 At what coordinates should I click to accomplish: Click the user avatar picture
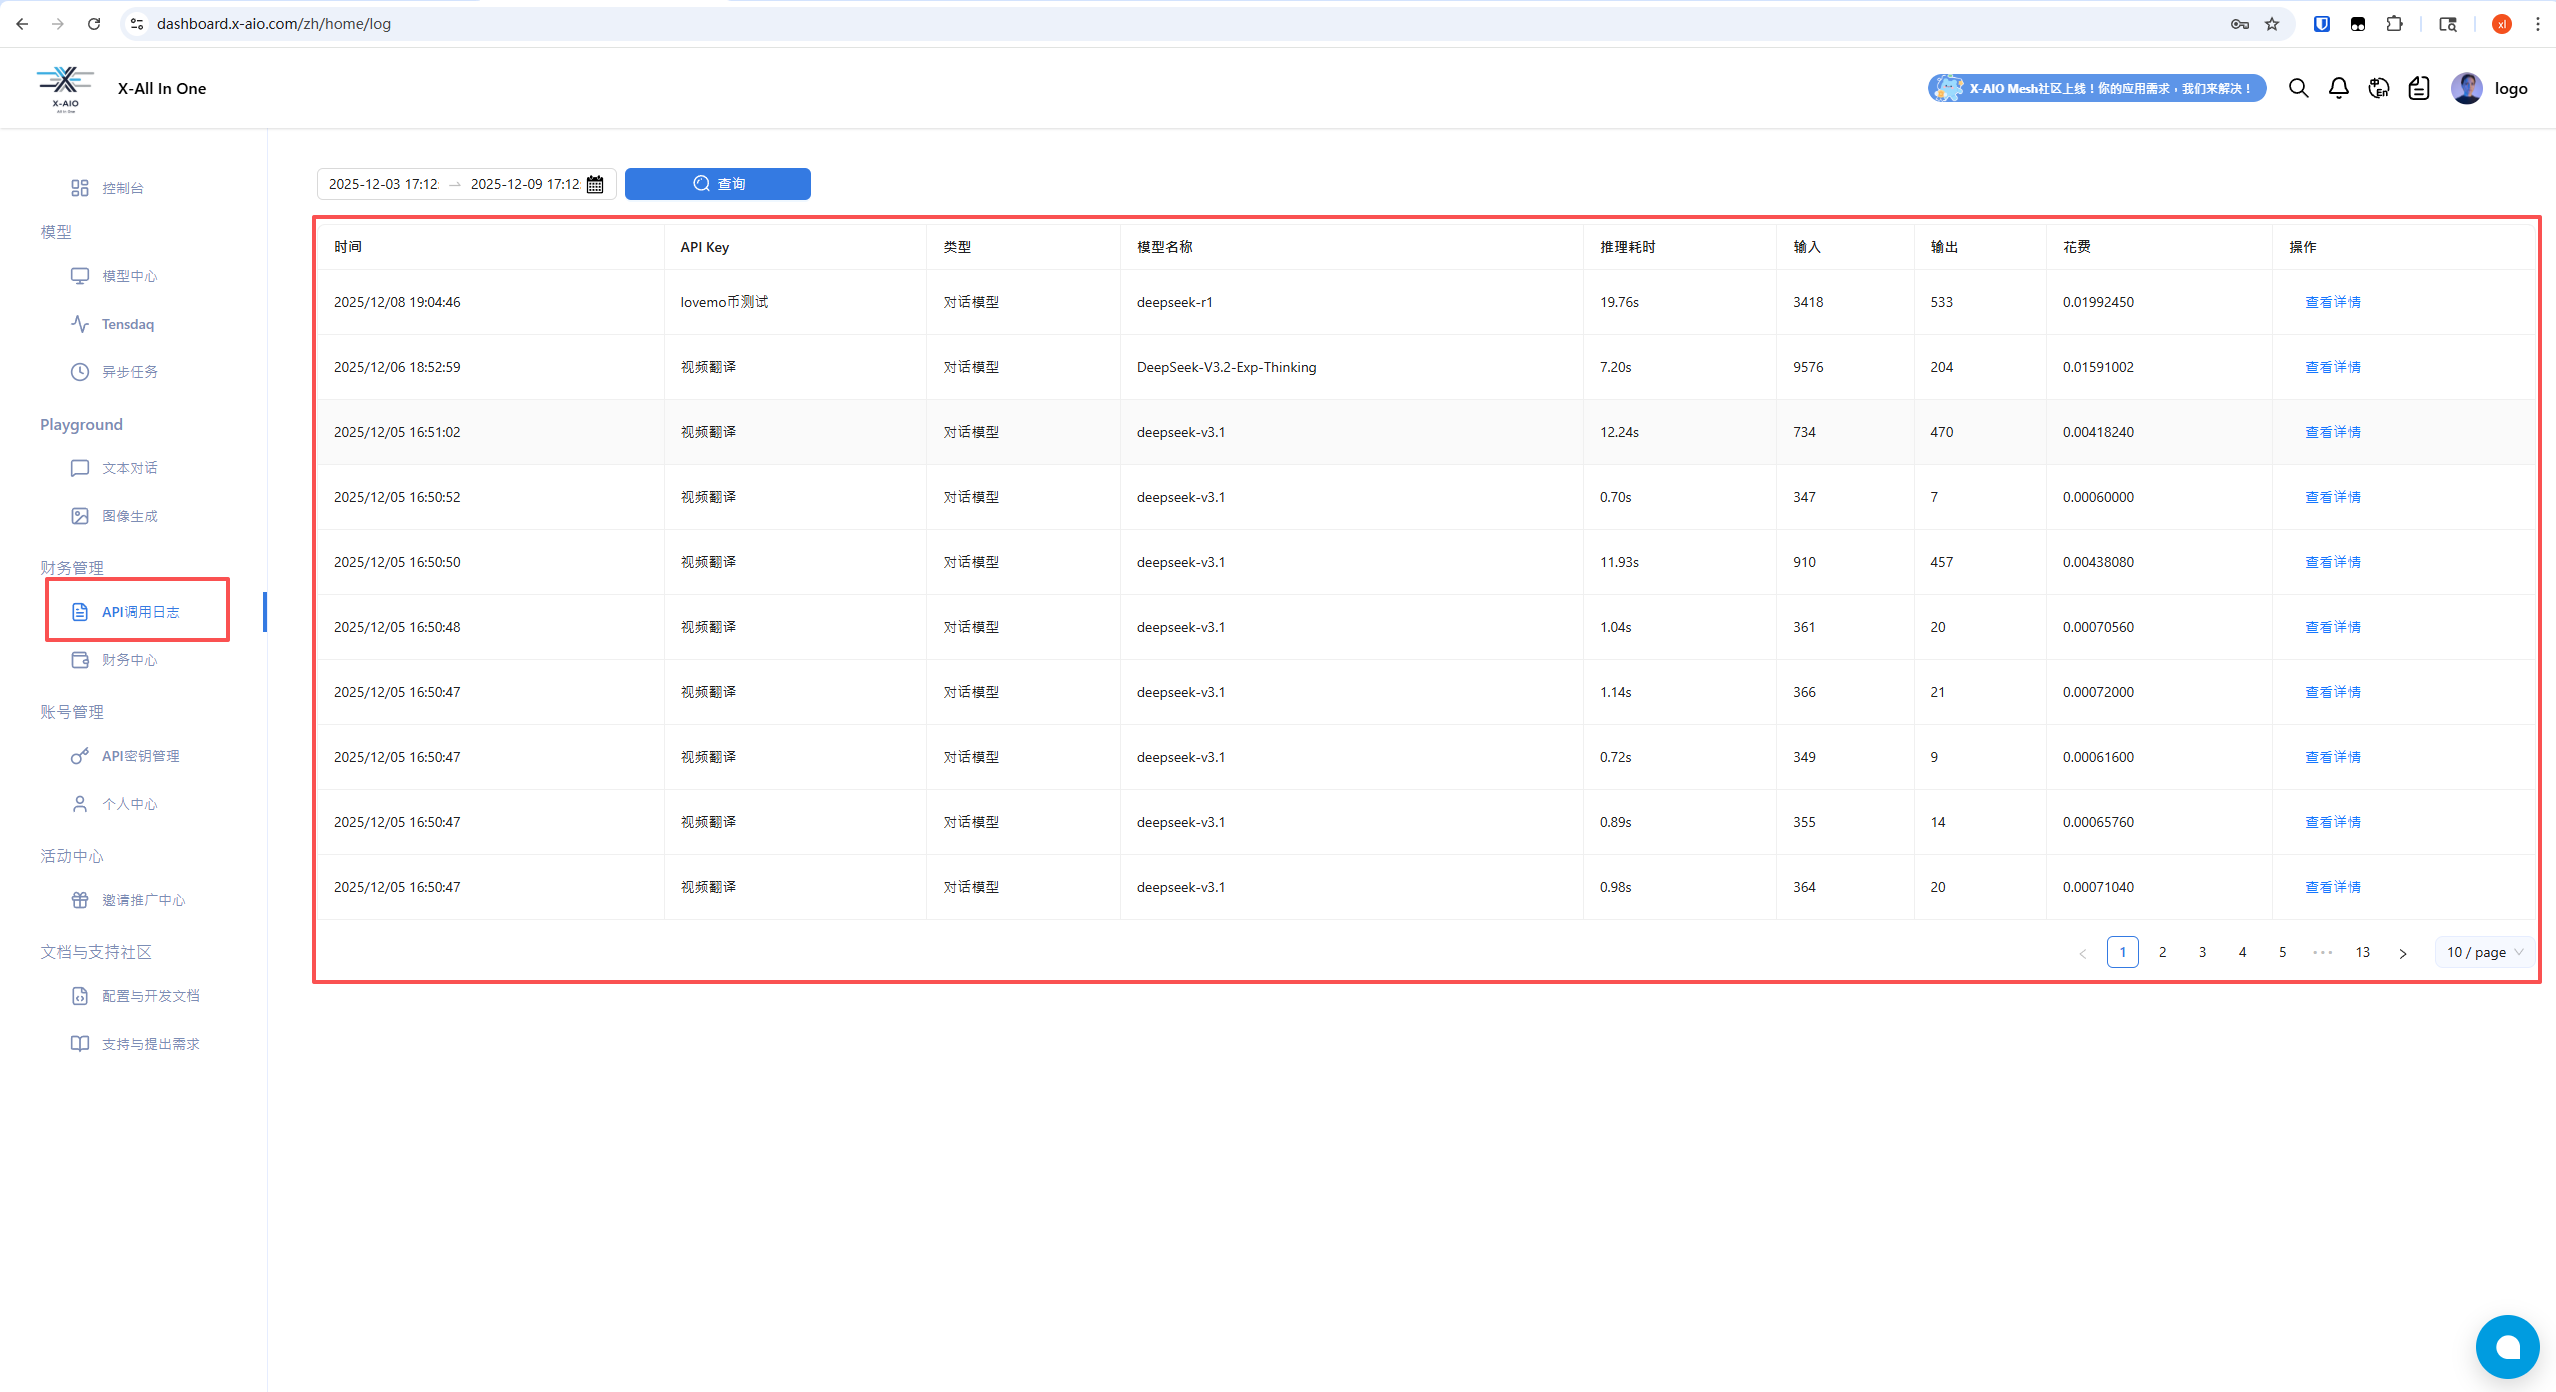tap(2466, 88)
